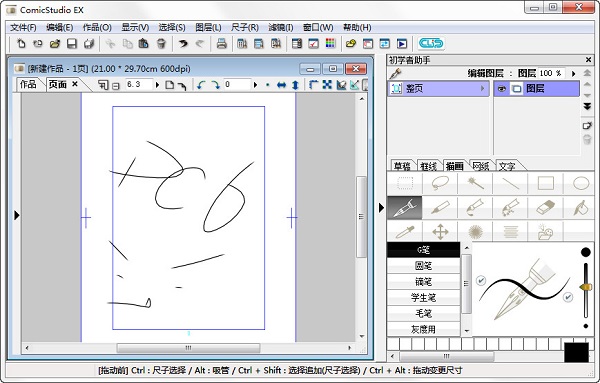
Task: Open the 图层(L) menu
Action: [208, 28]
